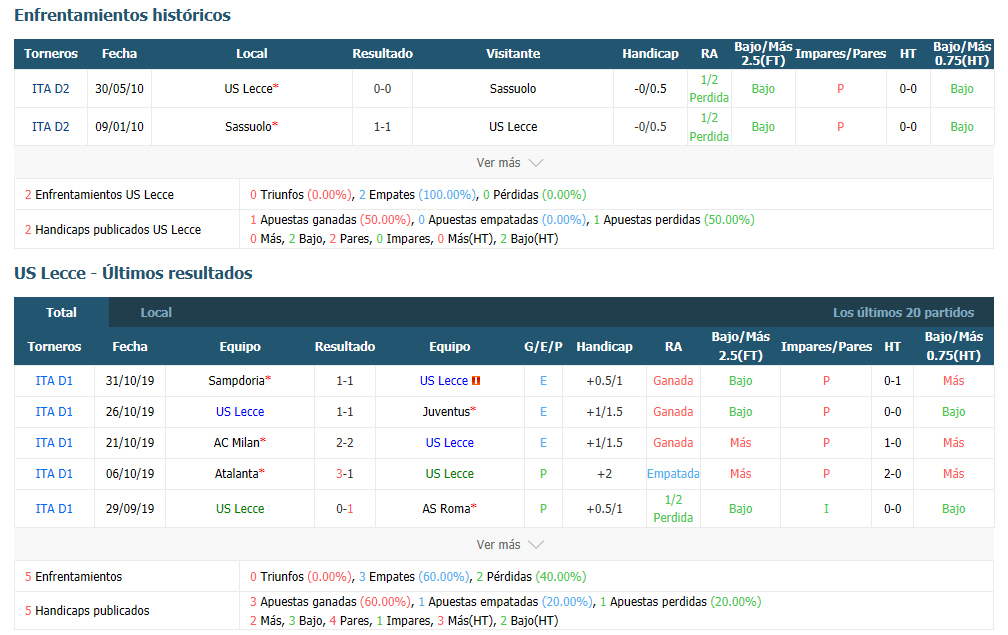Click the 1-1 result of 09/01/10 match
This screenshot has width=1008, height=635.
click(x=382, y=127)
